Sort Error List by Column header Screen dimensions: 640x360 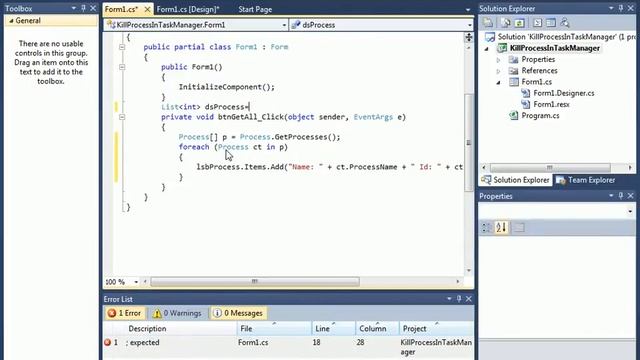point(377,329)
